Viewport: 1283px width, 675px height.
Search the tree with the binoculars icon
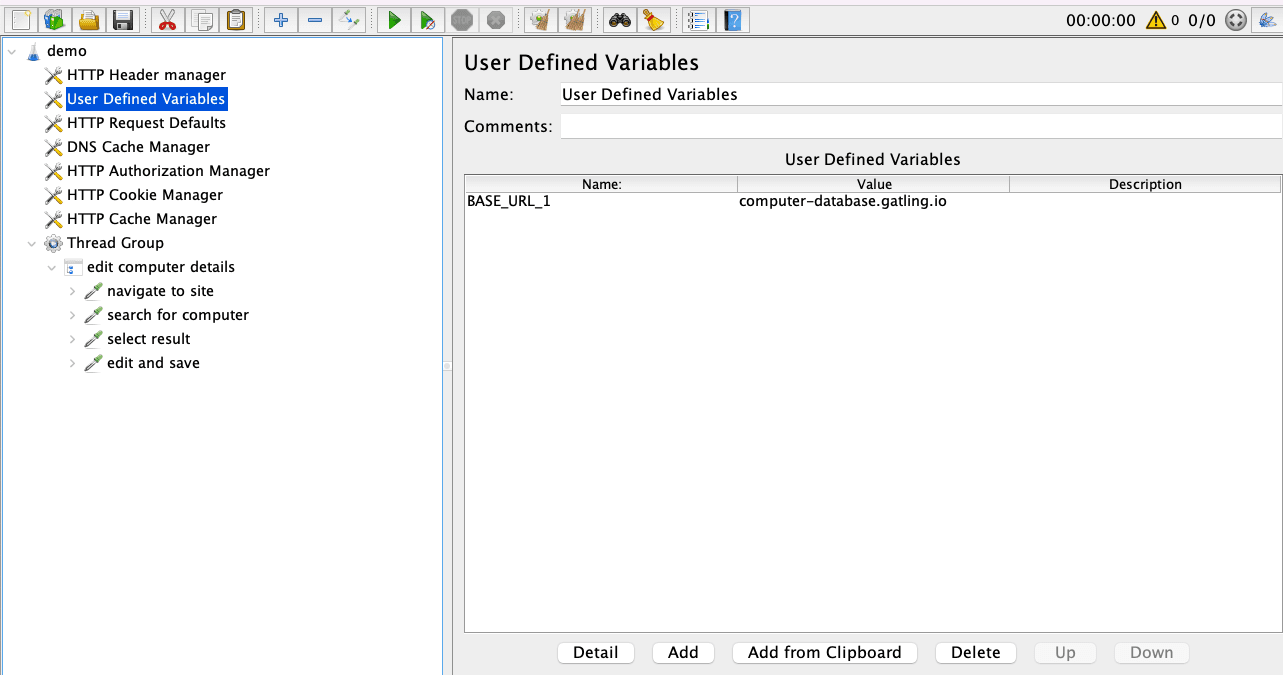click(x=620, y=19)
